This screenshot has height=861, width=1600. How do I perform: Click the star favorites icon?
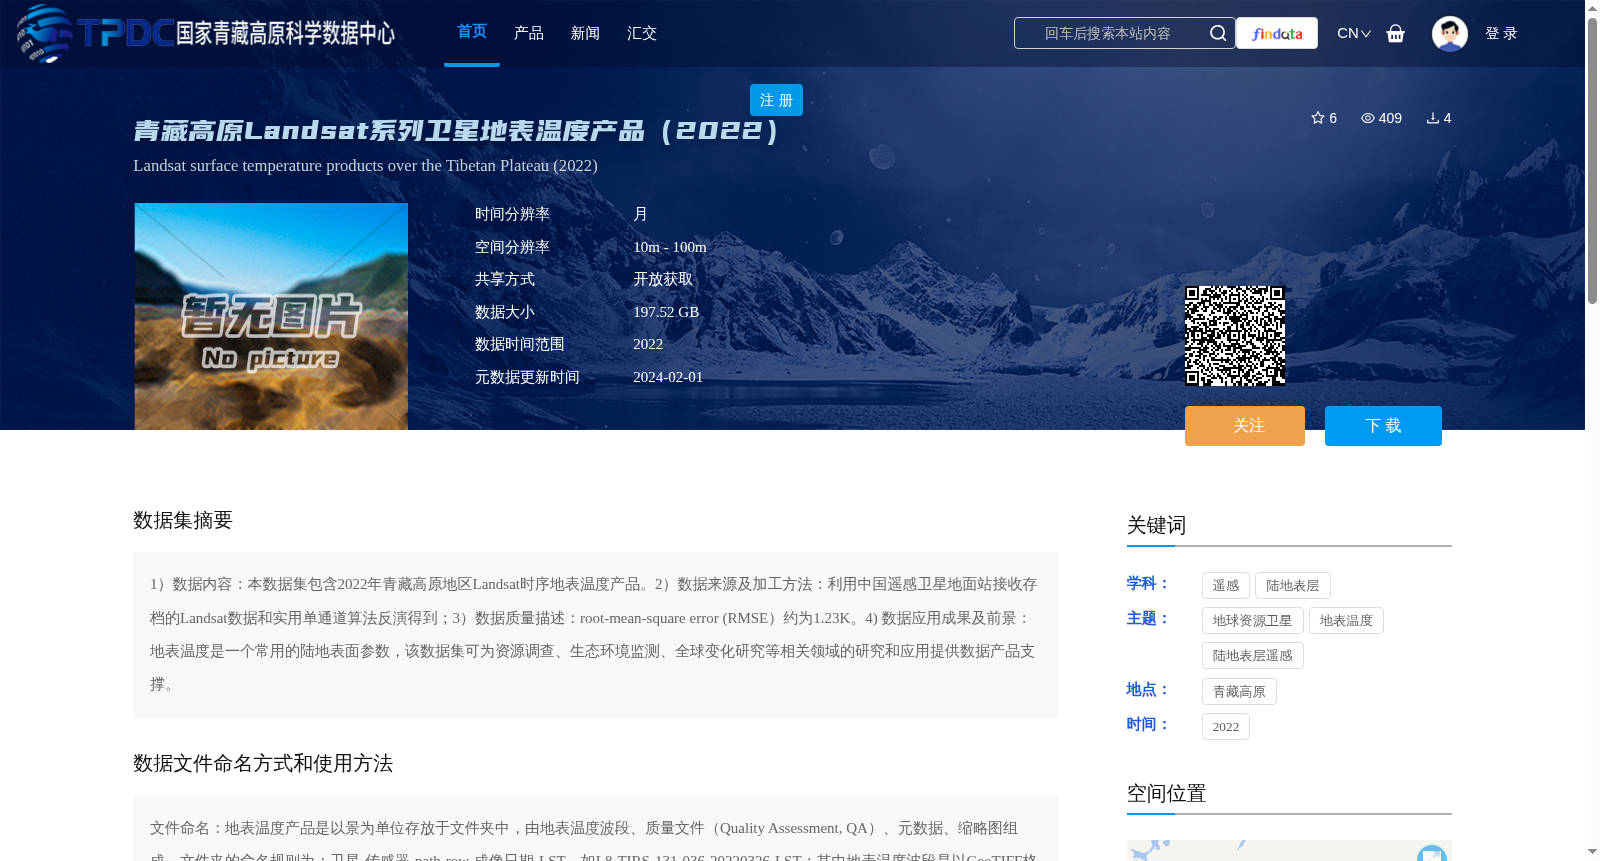pos(1317,118)
